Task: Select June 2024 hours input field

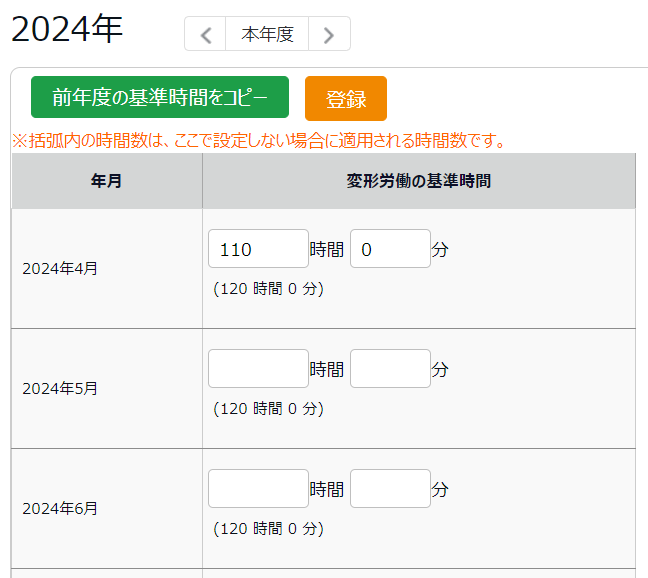Action: click(258, 488)
